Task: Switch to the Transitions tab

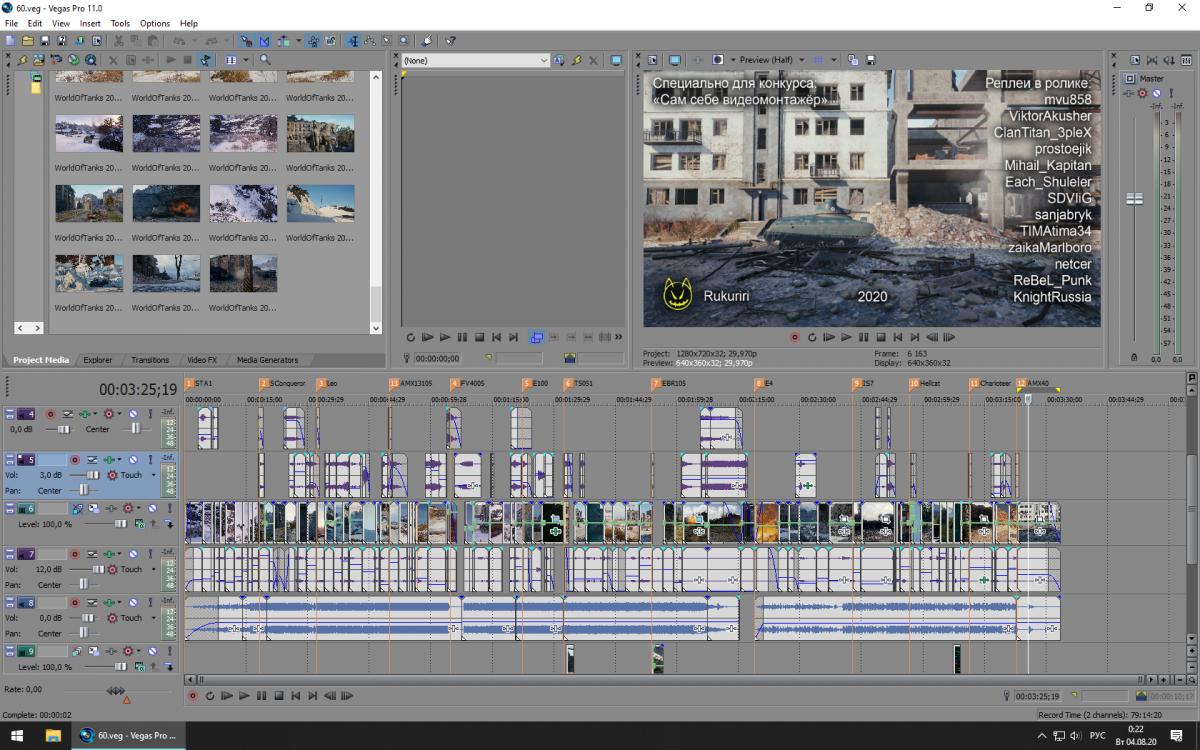Action: 150,360
